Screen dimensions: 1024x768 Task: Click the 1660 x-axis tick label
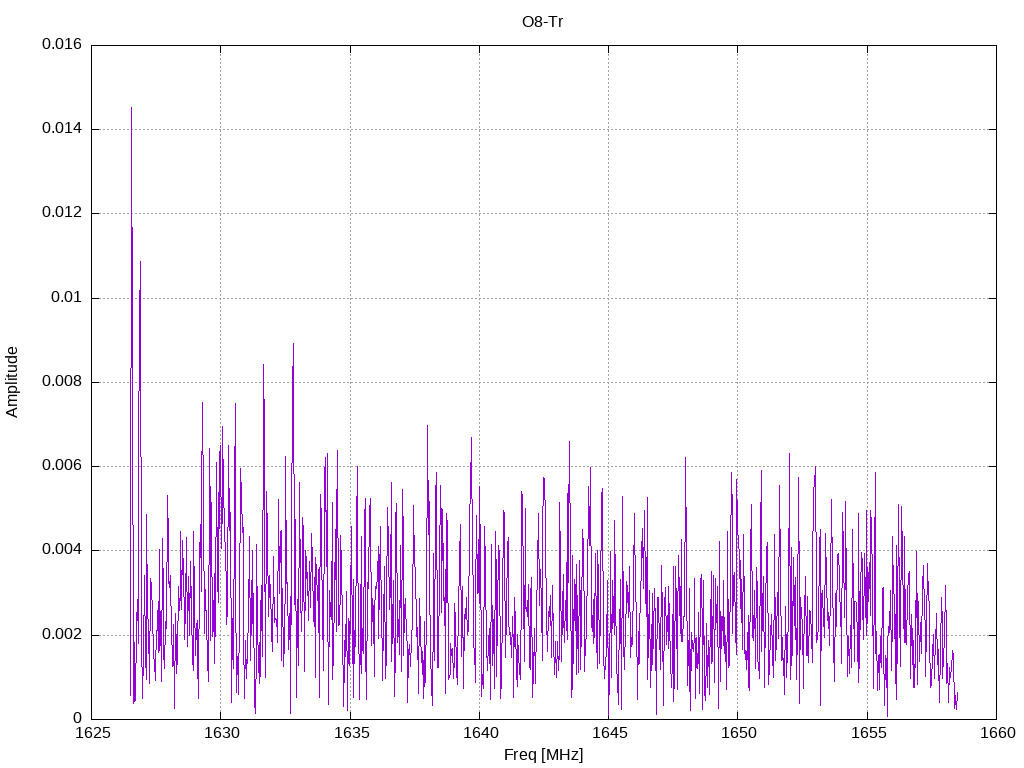(996, 733)
